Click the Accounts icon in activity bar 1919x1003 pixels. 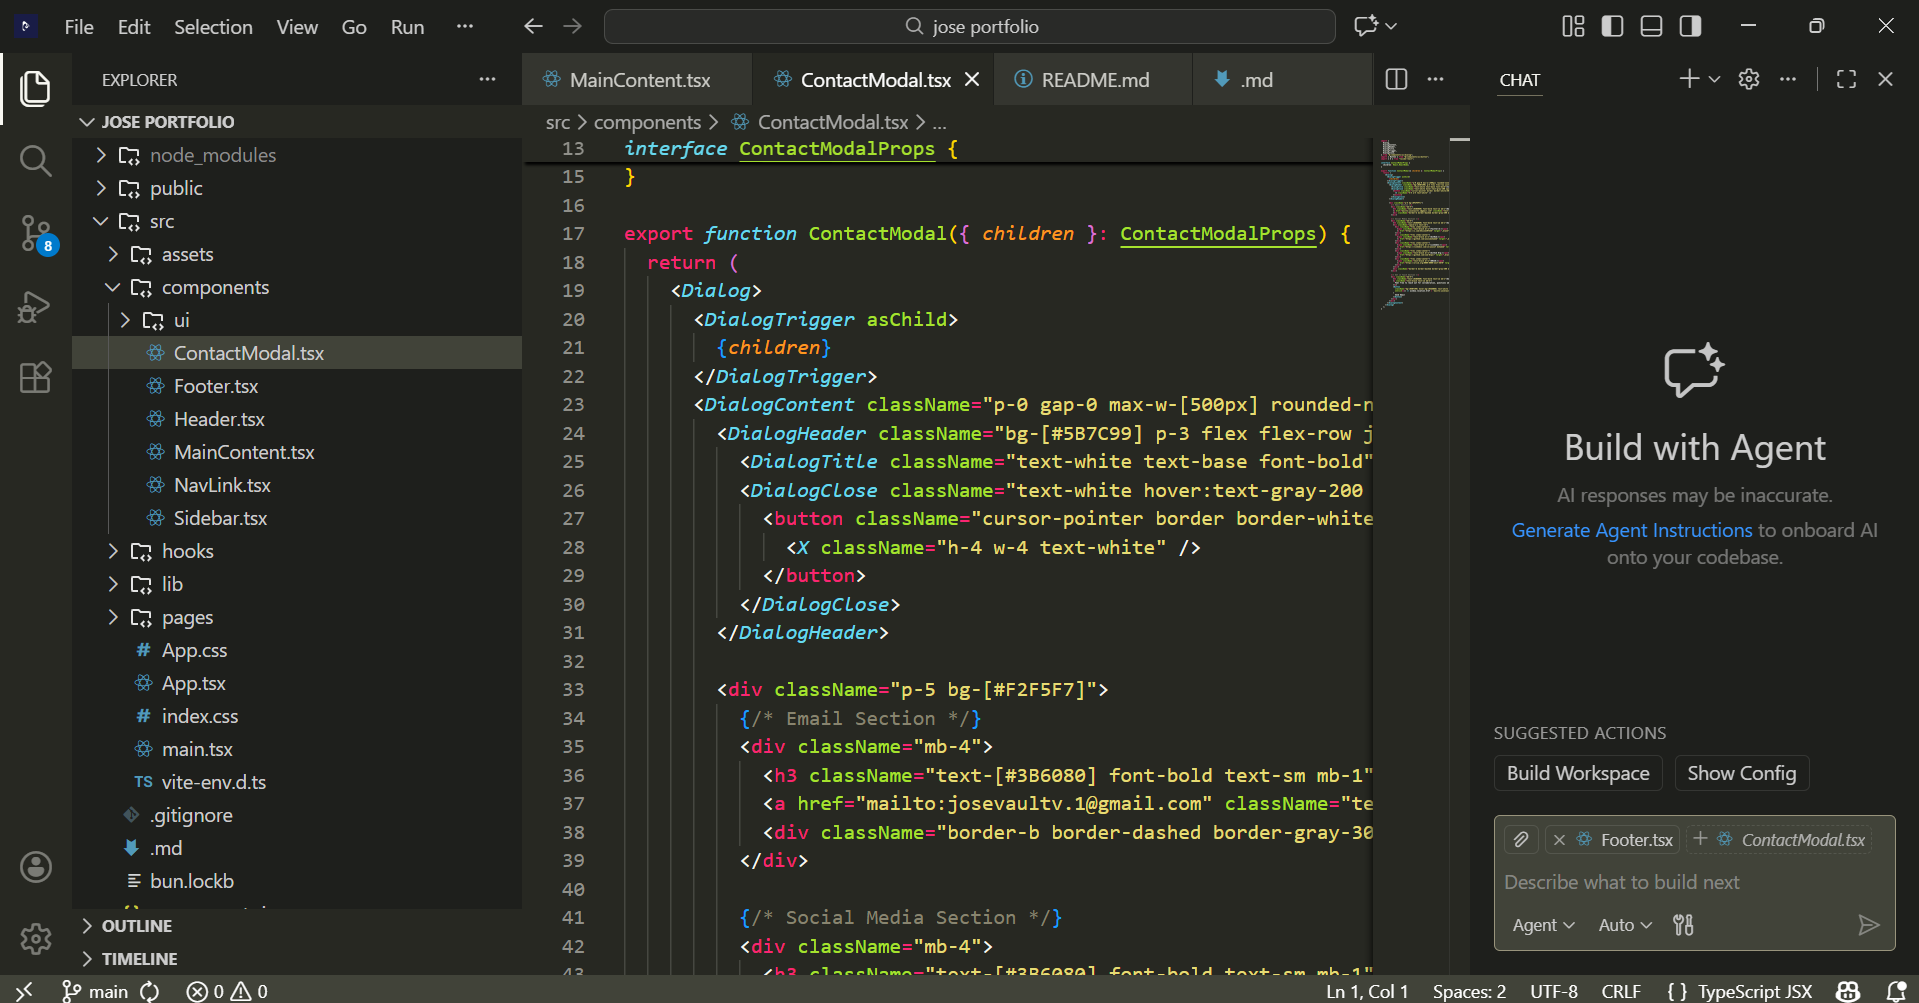click(x=36, y=867)
